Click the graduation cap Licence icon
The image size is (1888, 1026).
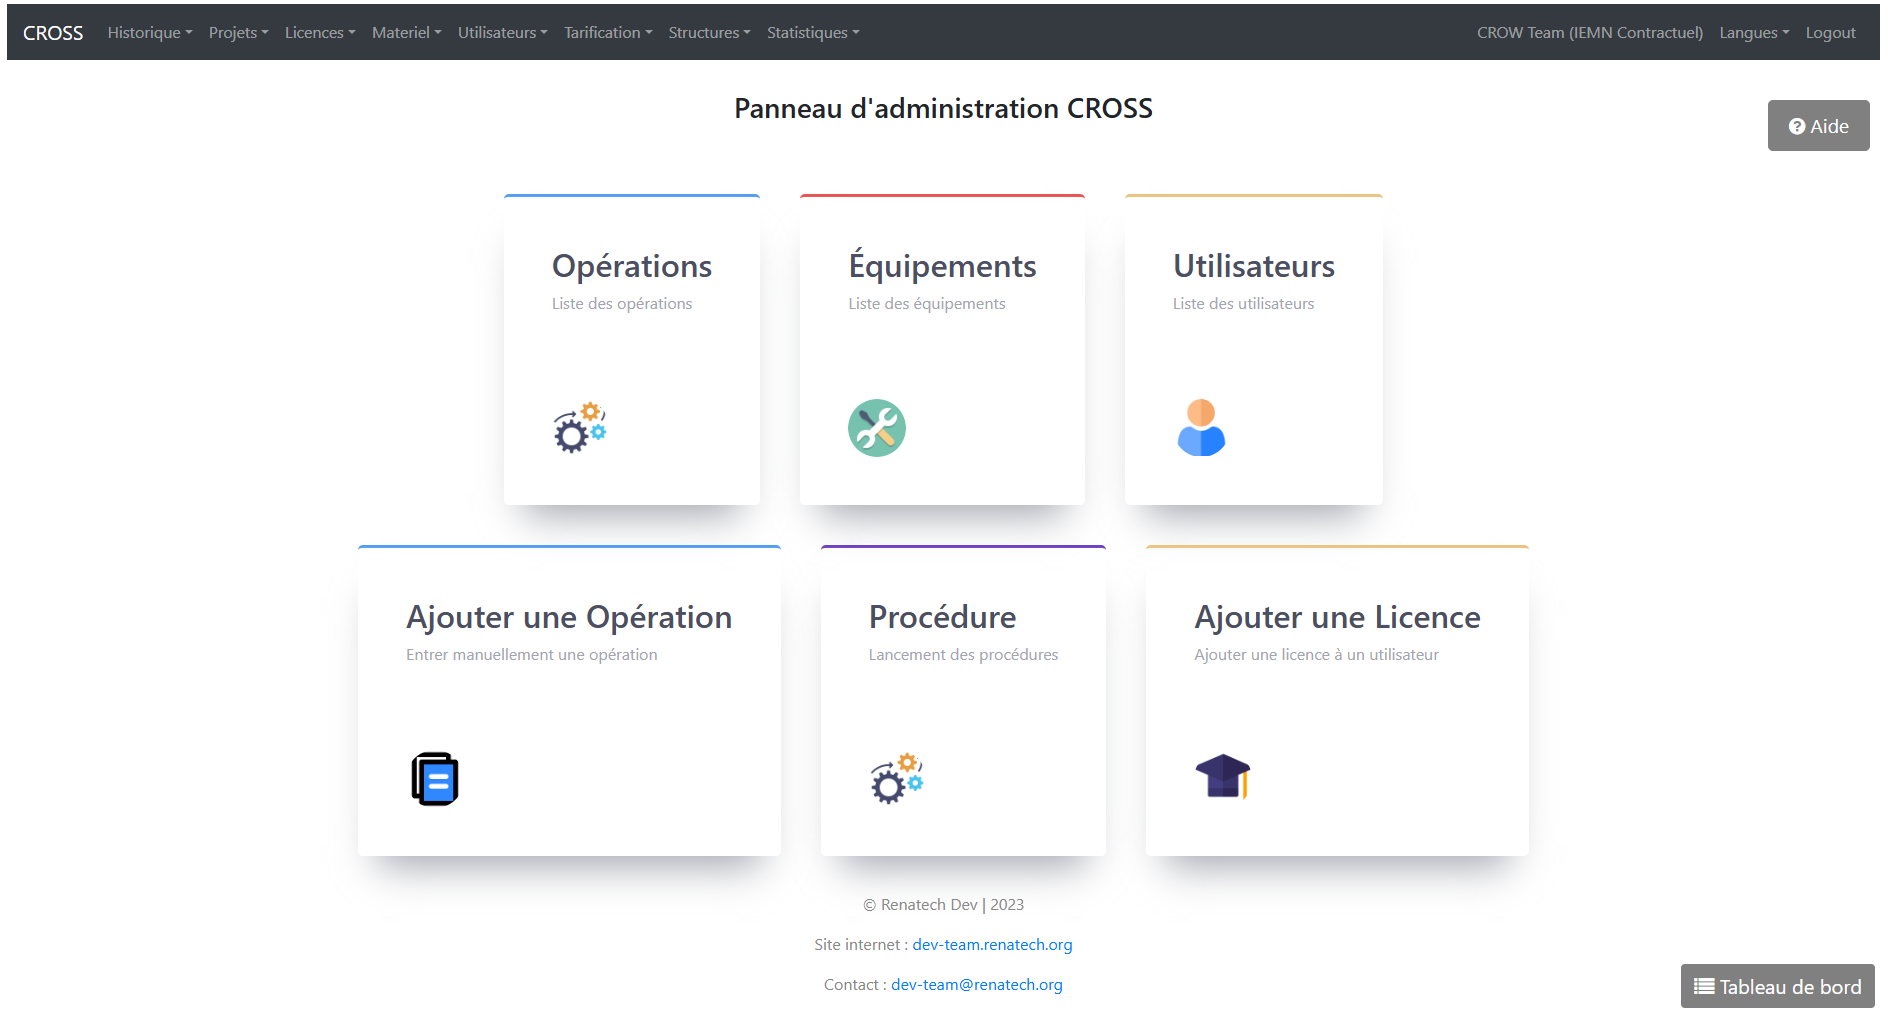pyautogui.click(x=1223, y=776)
